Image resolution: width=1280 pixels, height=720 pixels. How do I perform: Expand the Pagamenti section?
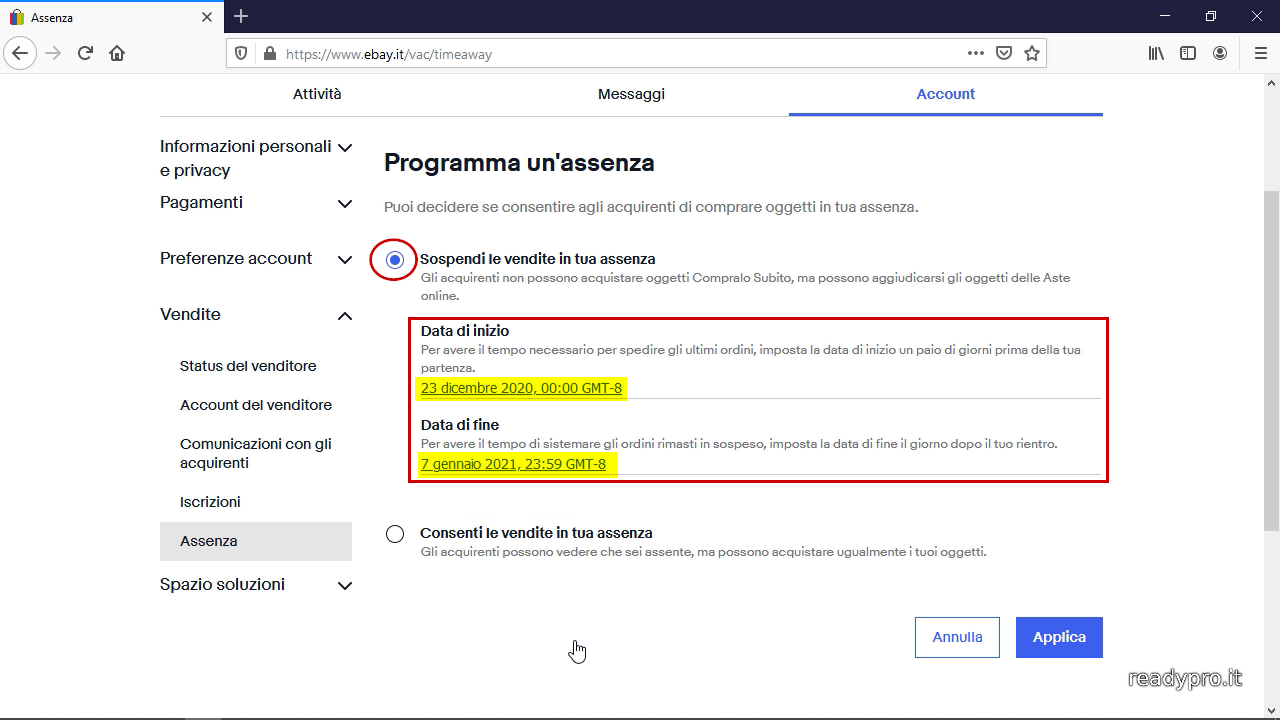[x=345, y=204]
